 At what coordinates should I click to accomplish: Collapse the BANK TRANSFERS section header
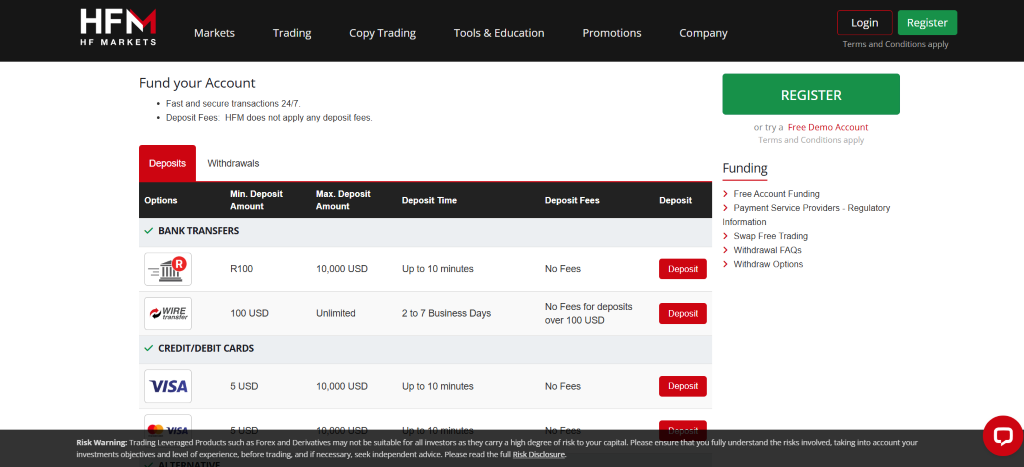coord(425,231)
